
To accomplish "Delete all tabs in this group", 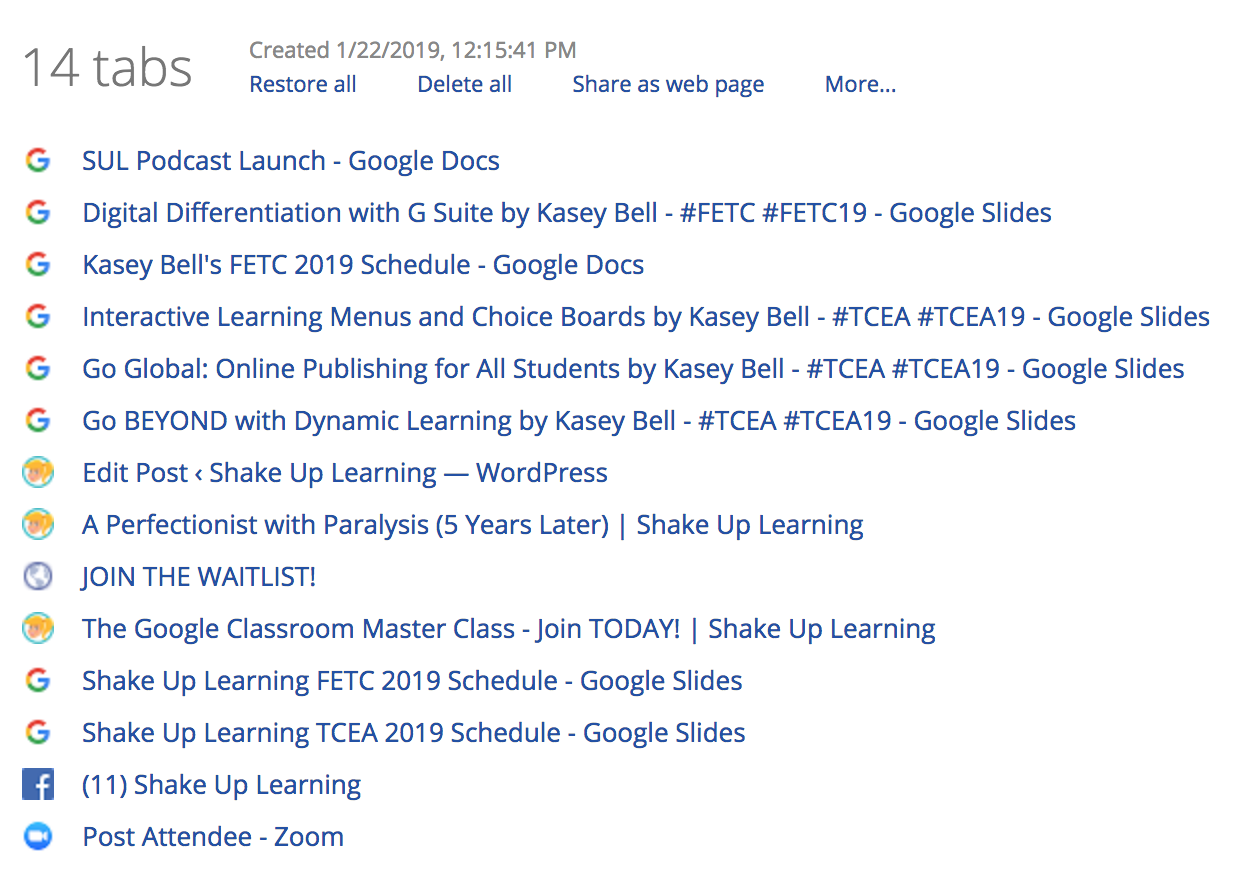I will (465, 85).
